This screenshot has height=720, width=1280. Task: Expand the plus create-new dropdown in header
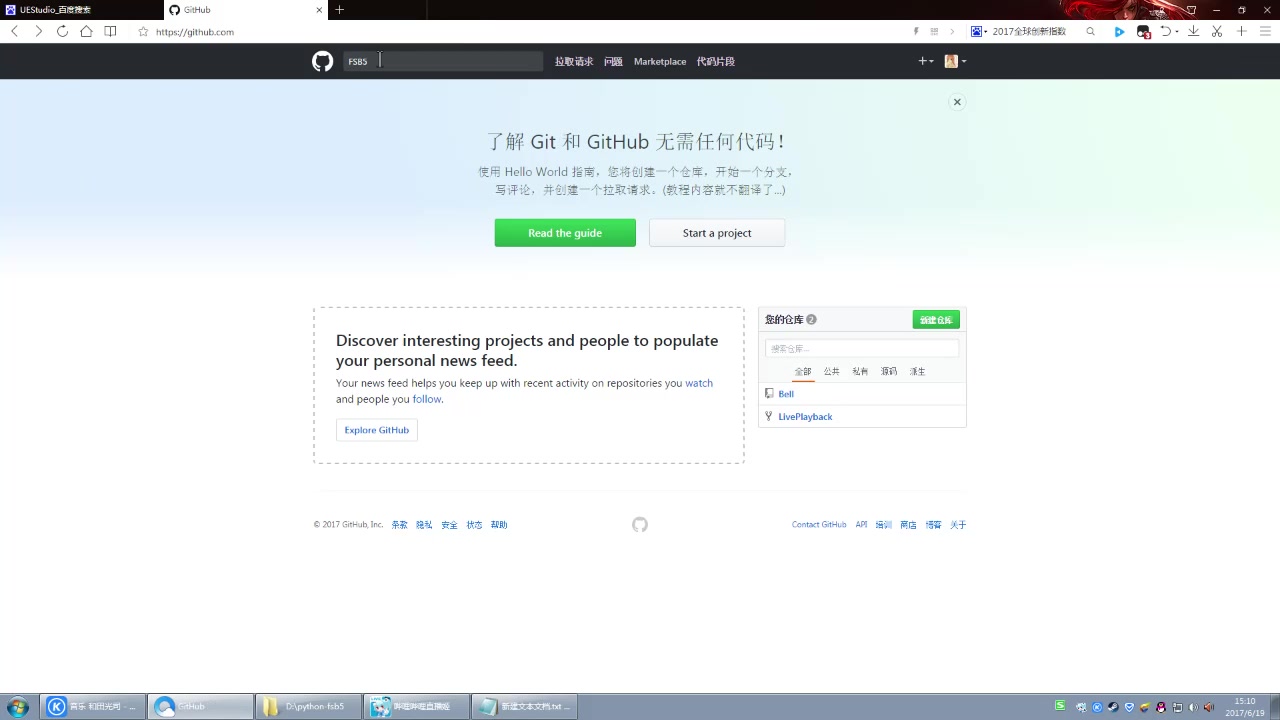[x=926, y=61]
